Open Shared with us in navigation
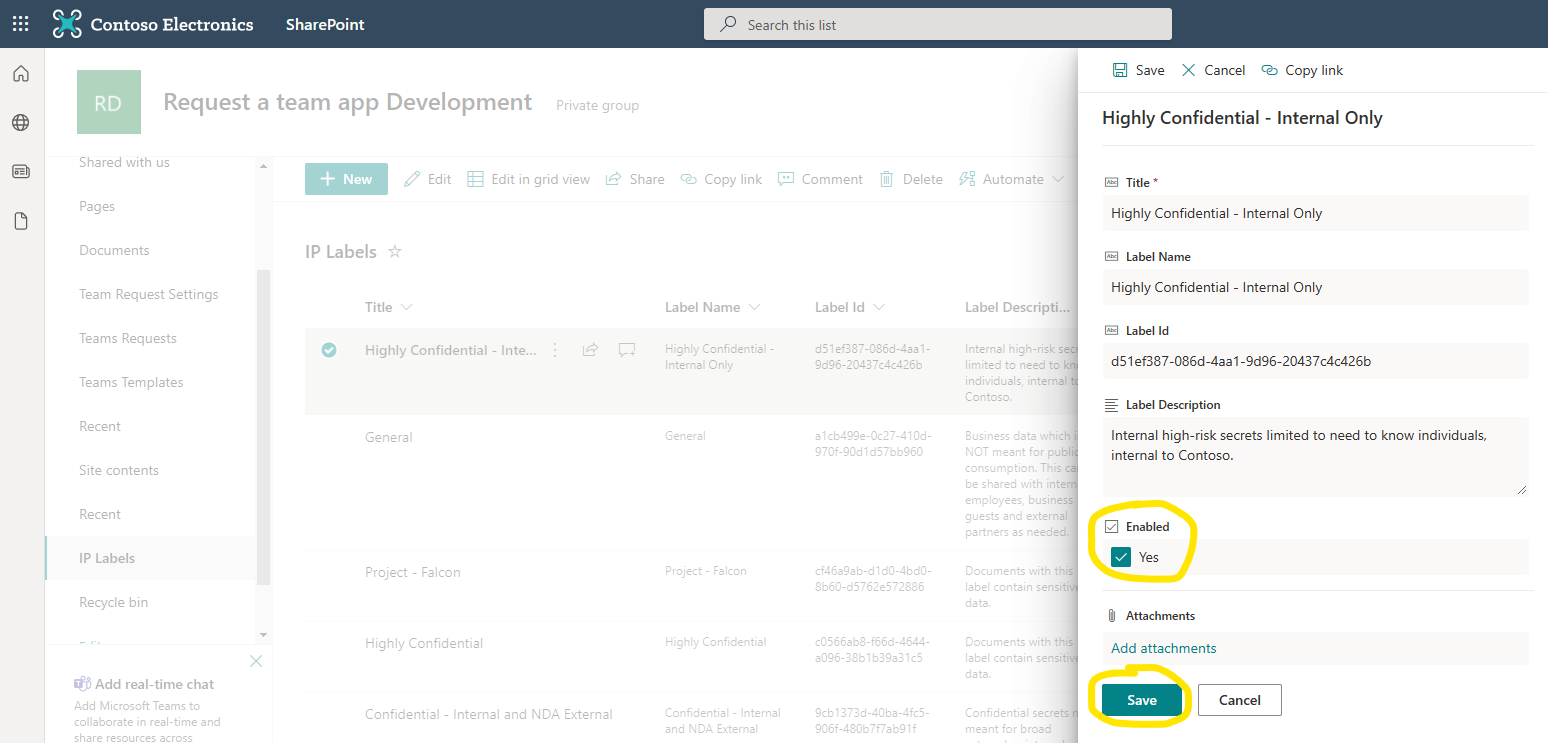This screenshot has width=1548, height=743. coord(124,162)
